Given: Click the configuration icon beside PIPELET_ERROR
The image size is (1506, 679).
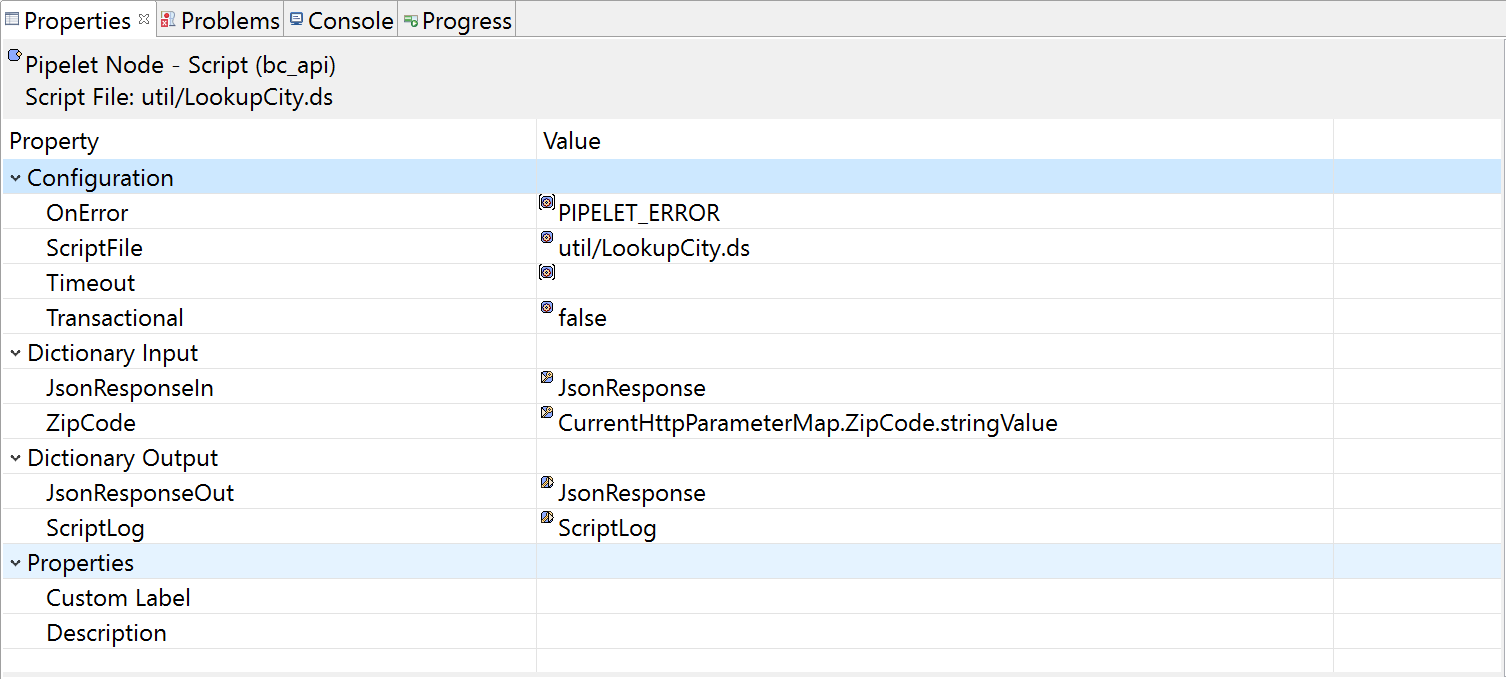Looking at the screenshot, I should pyautogui.click(x=546, y=202).
